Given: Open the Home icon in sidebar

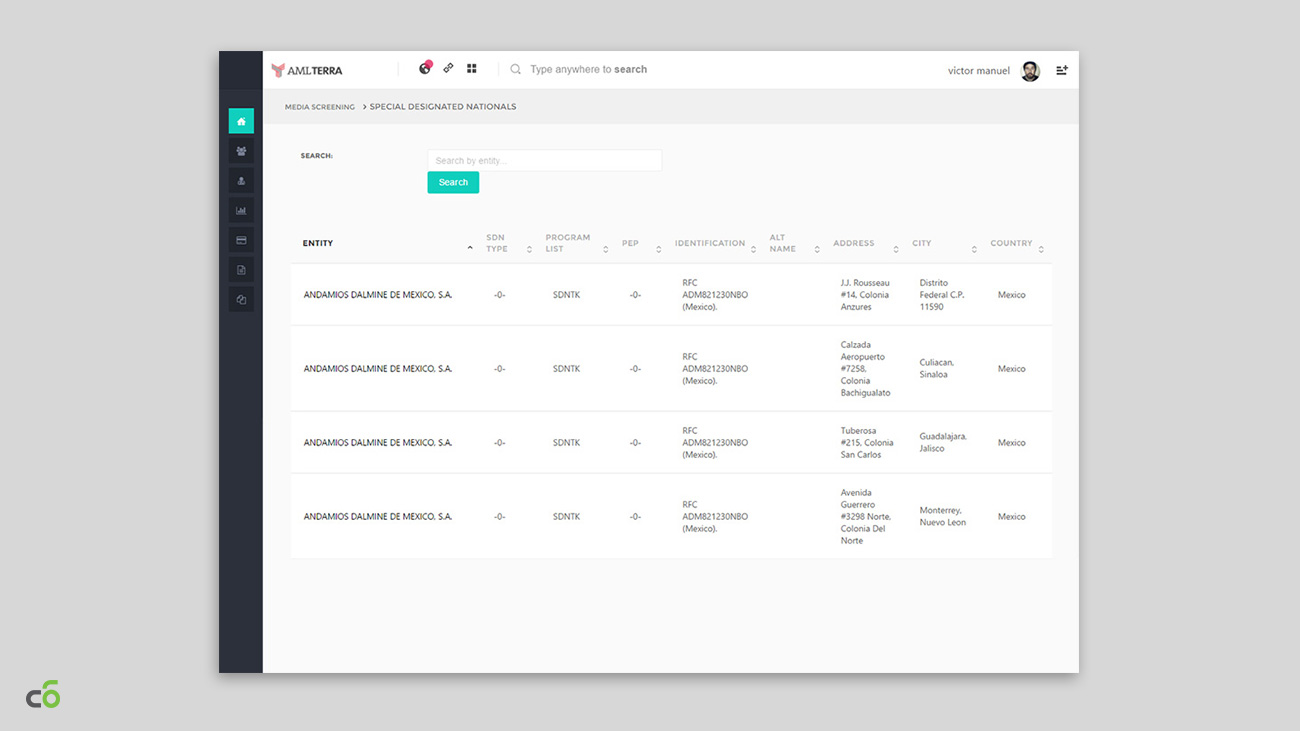Looking at the screenshot, I should (x=241, y=121).
